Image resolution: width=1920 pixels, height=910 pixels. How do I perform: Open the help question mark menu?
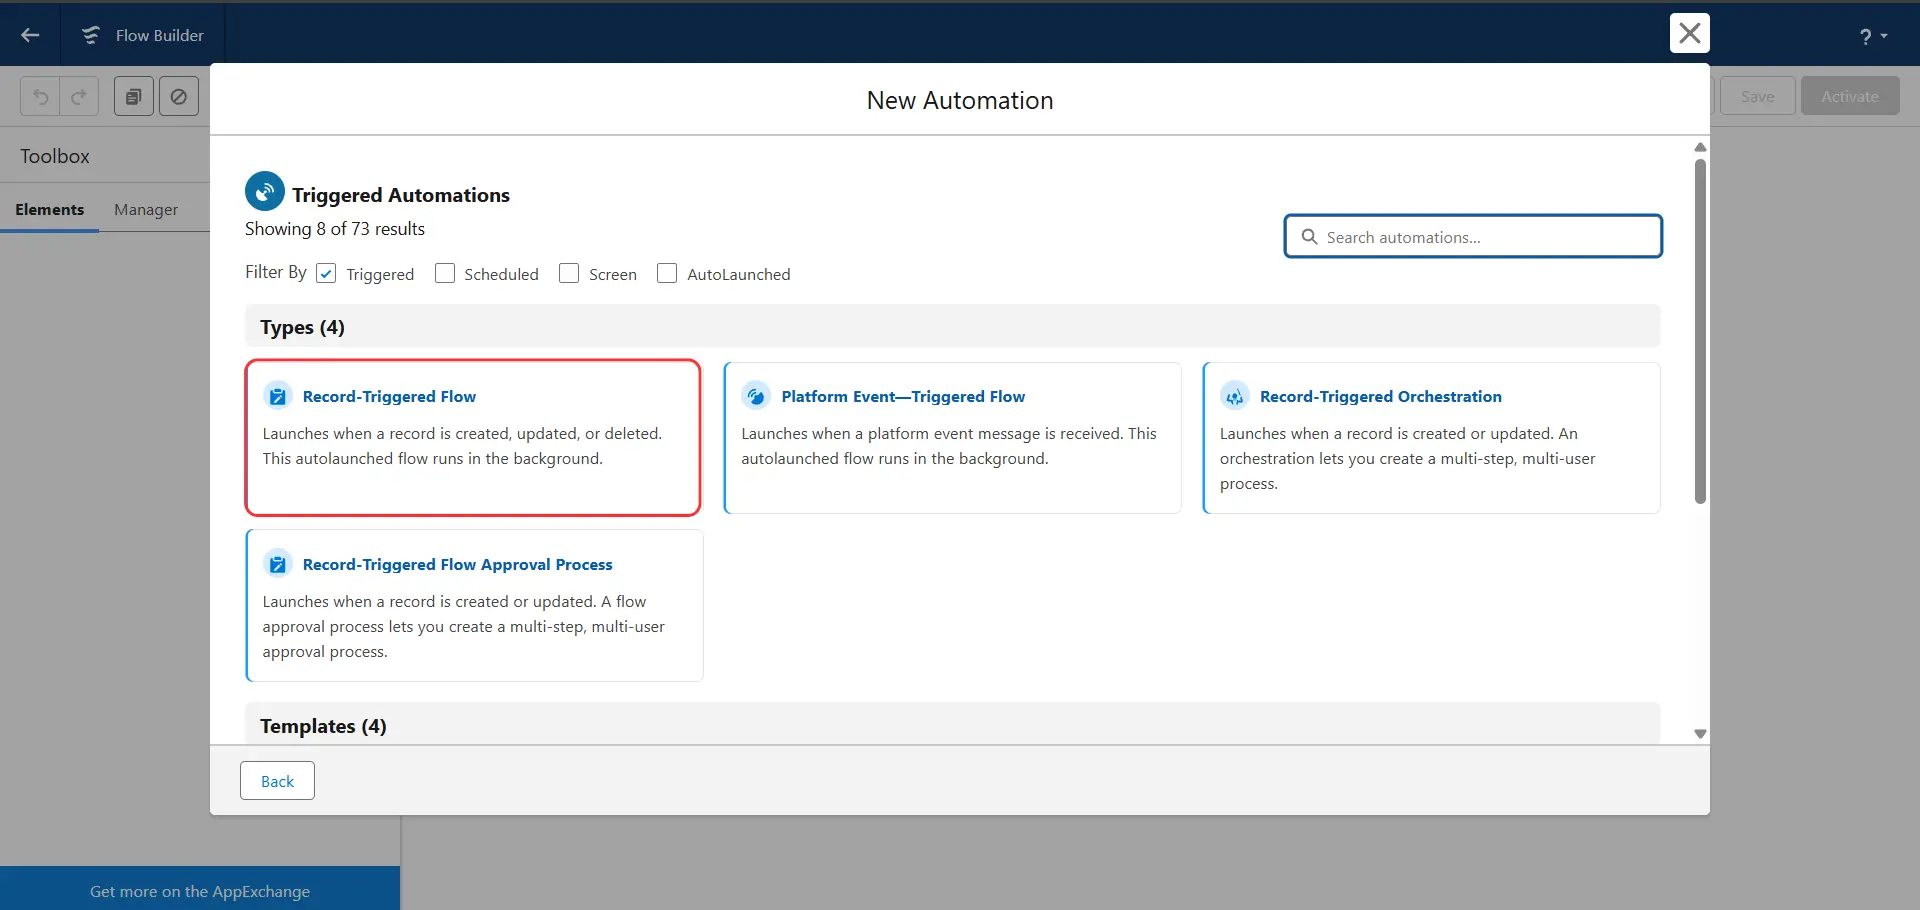1873,36
